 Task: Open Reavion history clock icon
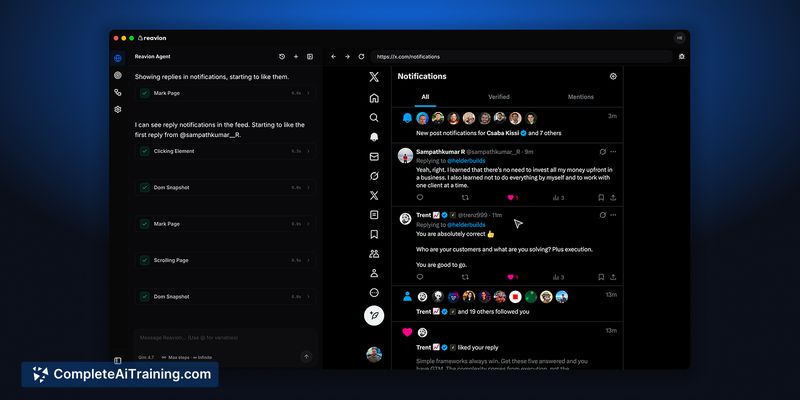(282, 57)
